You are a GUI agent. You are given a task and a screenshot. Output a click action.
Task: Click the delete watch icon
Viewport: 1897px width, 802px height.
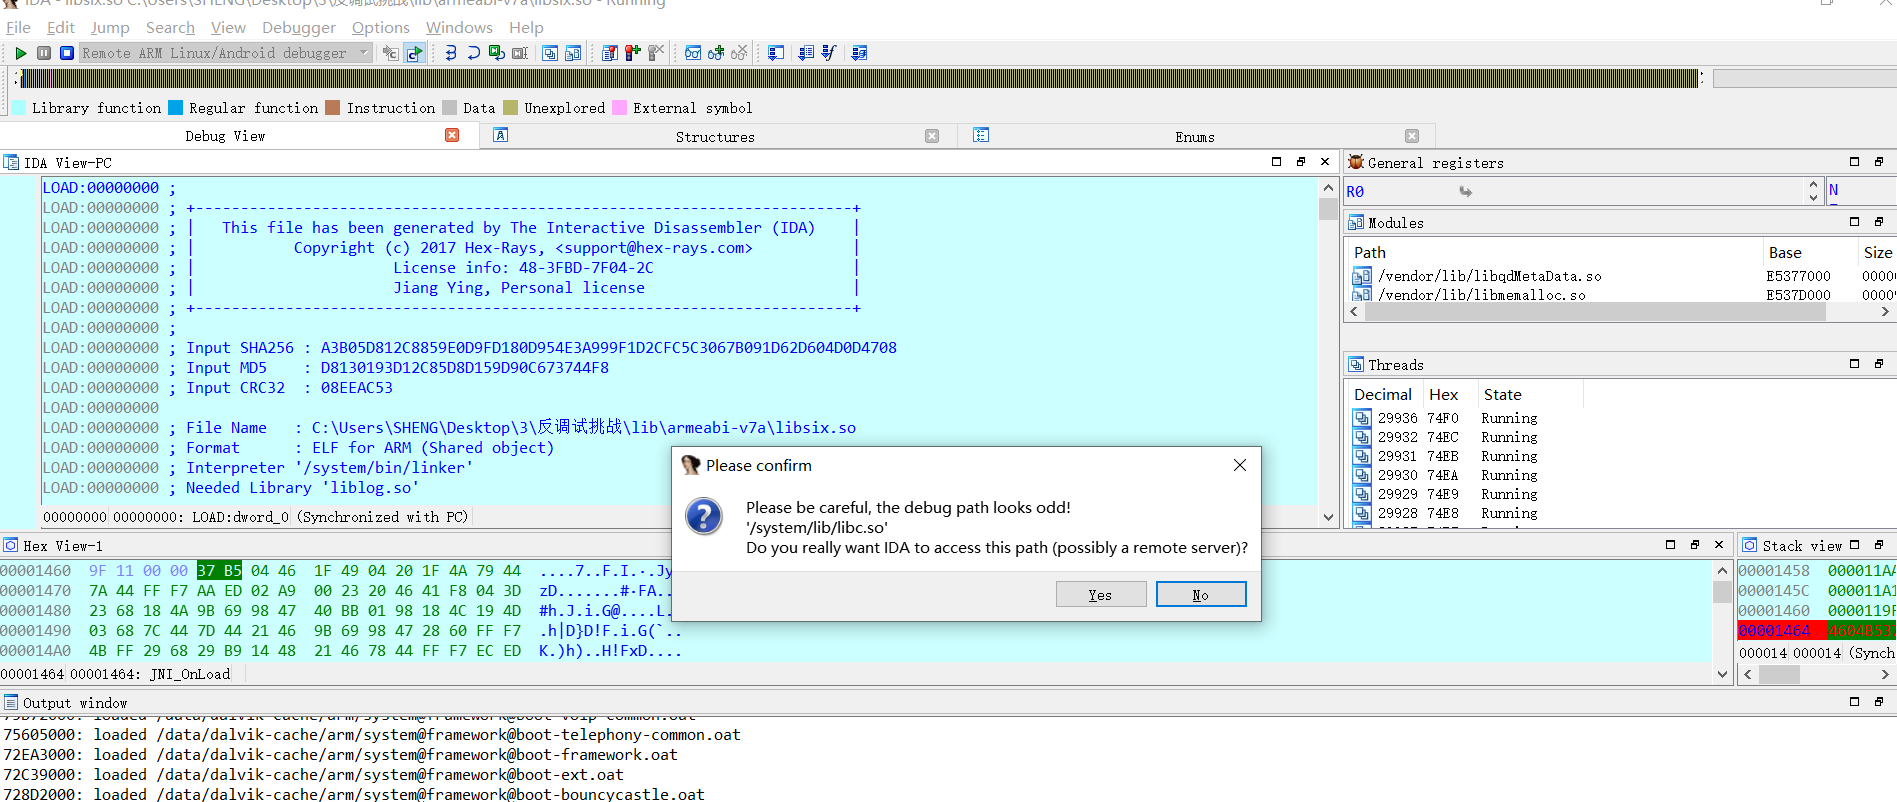coord(739,53)
